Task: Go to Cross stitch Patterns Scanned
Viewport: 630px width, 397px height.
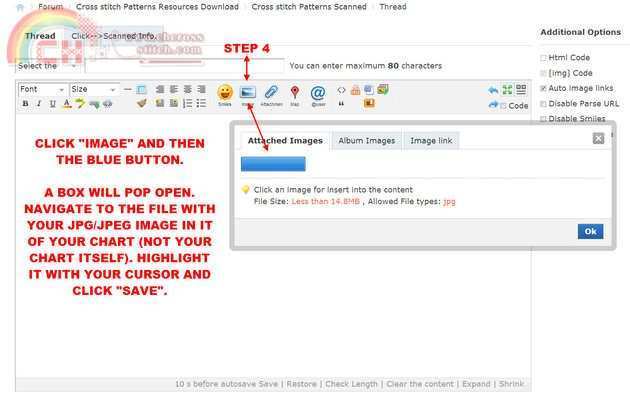Action: click(x=309, y=7)
